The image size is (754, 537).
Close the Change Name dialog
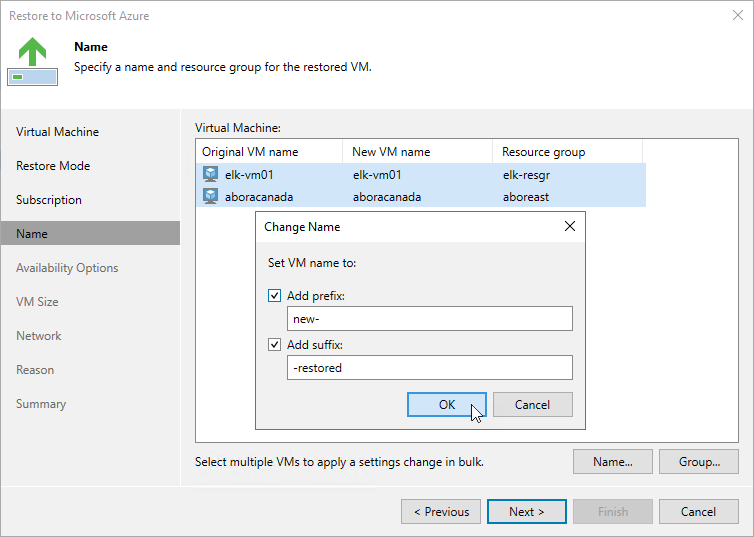[x=570, y=226]
